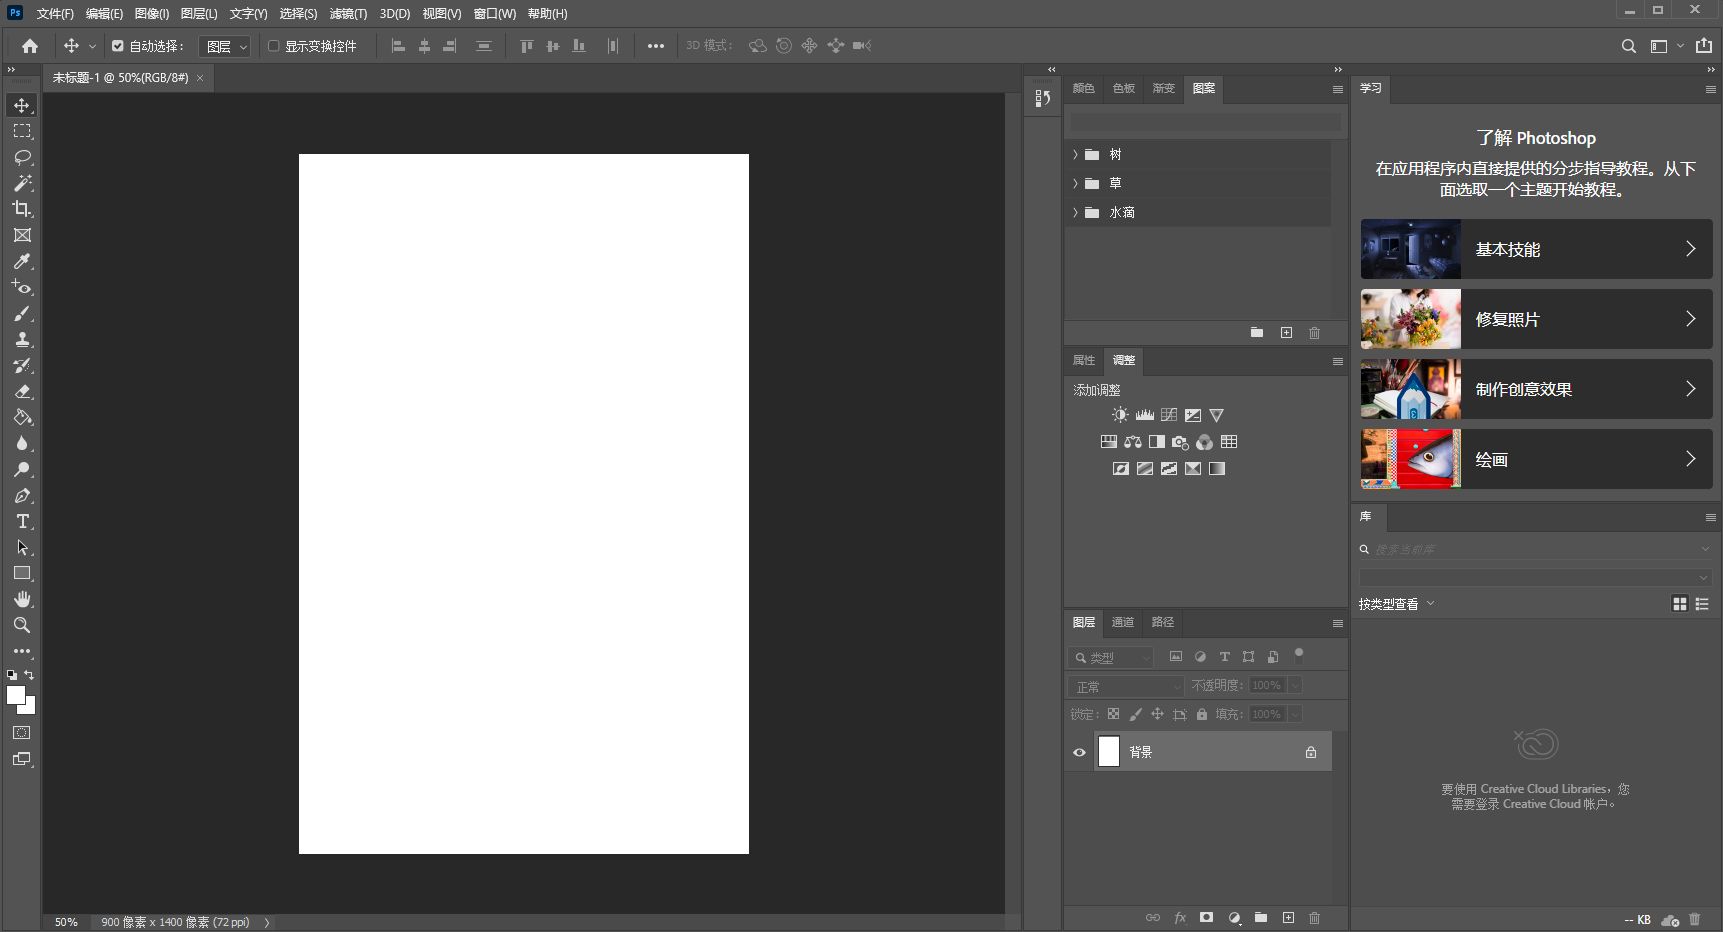Expand the 树 pattern folder

click(1075, 155)
